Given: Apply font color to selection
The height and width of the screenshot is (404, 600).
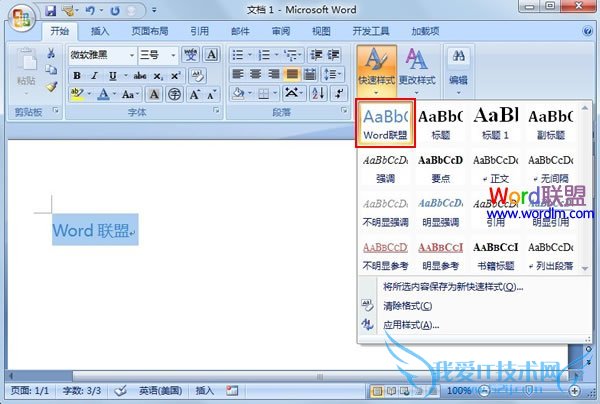Looking at the screenshot, I should coord(103,94).
